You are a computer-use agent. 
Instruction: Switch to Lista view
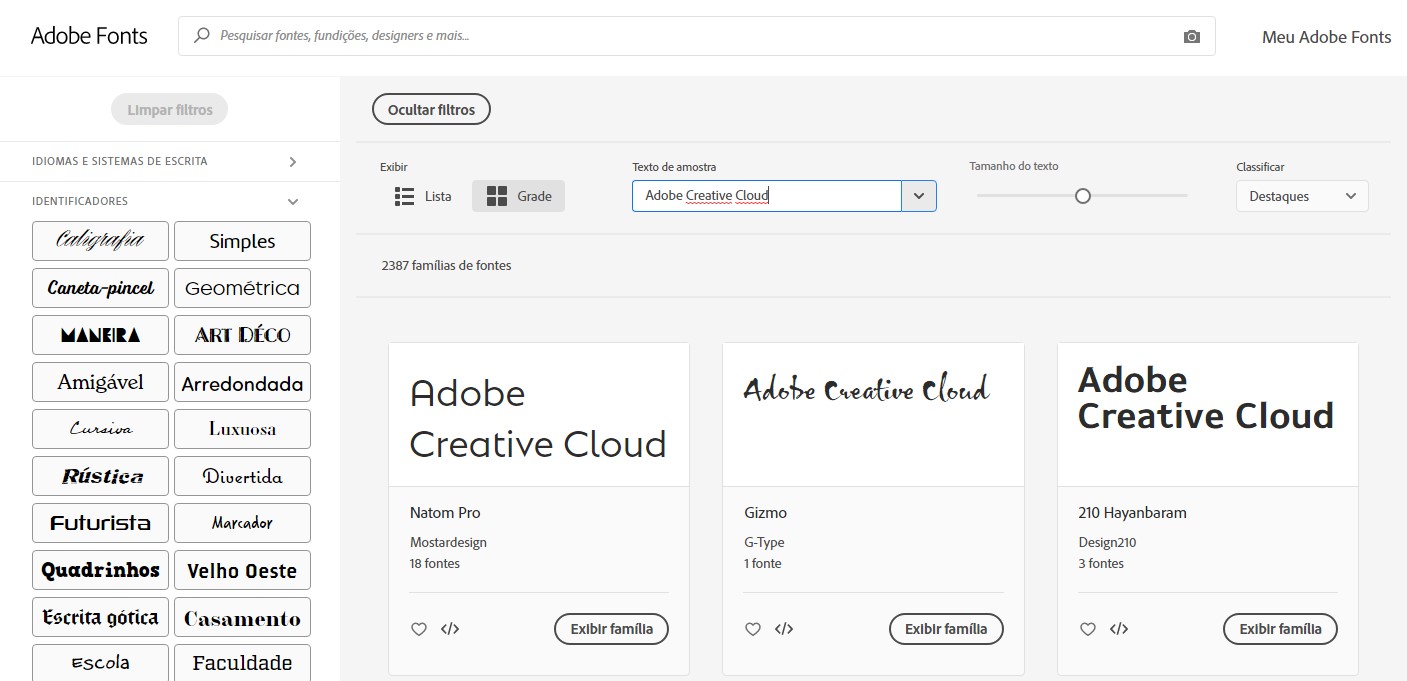(x=423, y=196)
